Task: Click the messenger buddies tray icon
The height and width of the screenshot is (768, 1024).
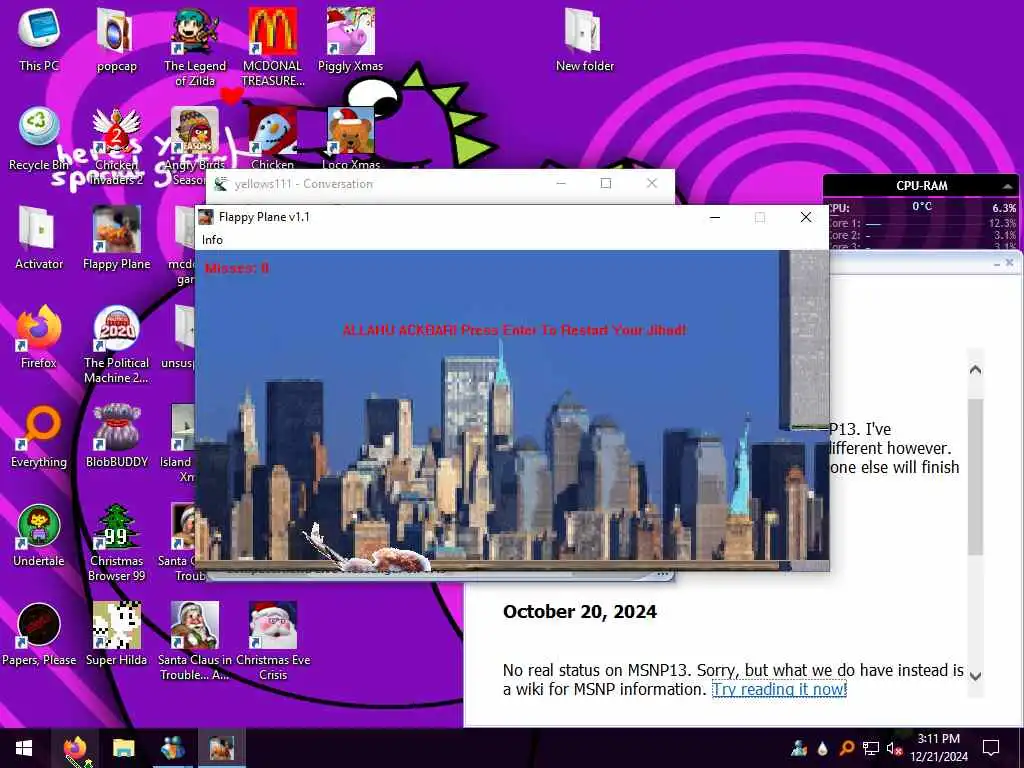Action: pos(799,748)
